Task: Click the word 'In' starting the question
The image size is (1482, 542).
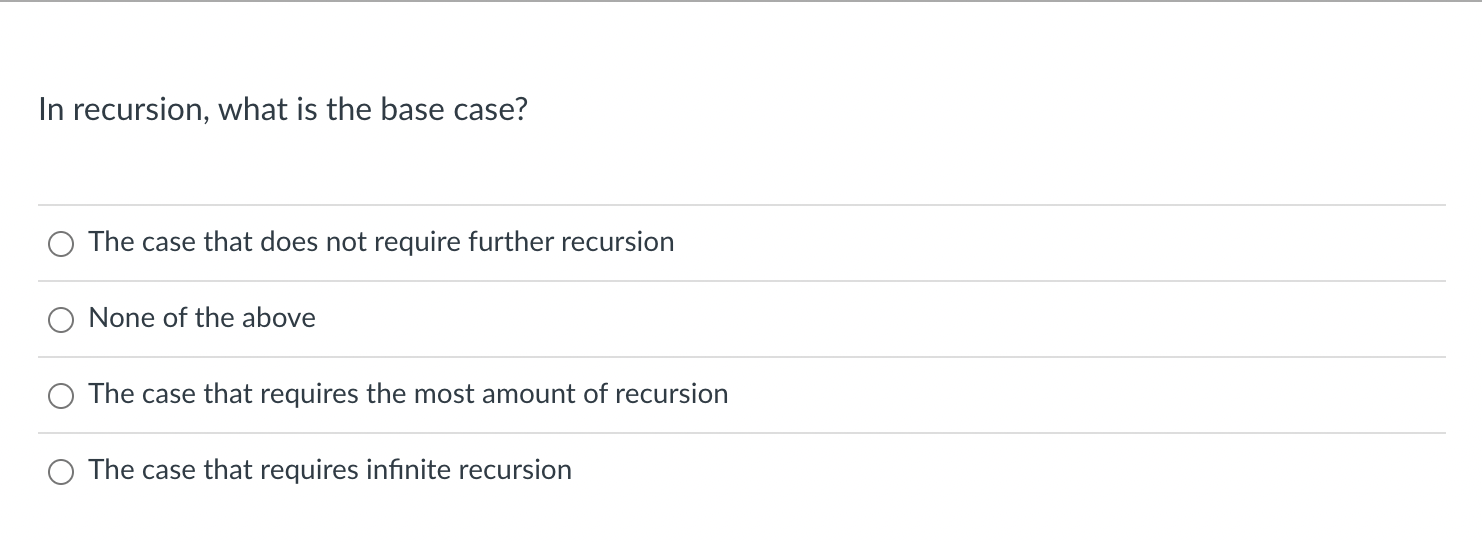Action: [x=50, y=109]
